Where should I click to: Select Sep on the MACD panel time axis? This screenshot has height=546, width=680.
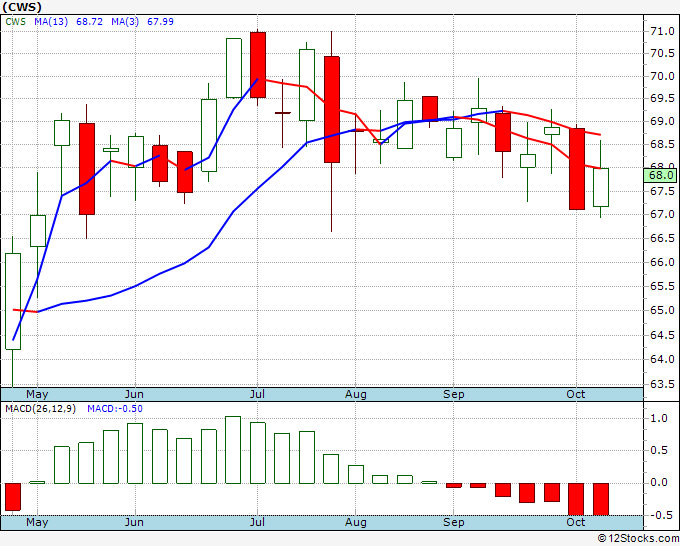point(454,522)
